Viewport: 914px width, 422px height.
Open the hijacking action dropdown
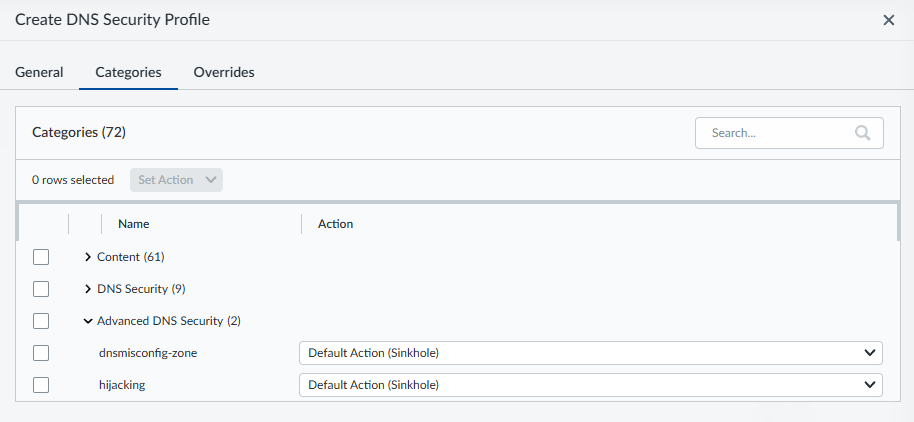point(590,385)
